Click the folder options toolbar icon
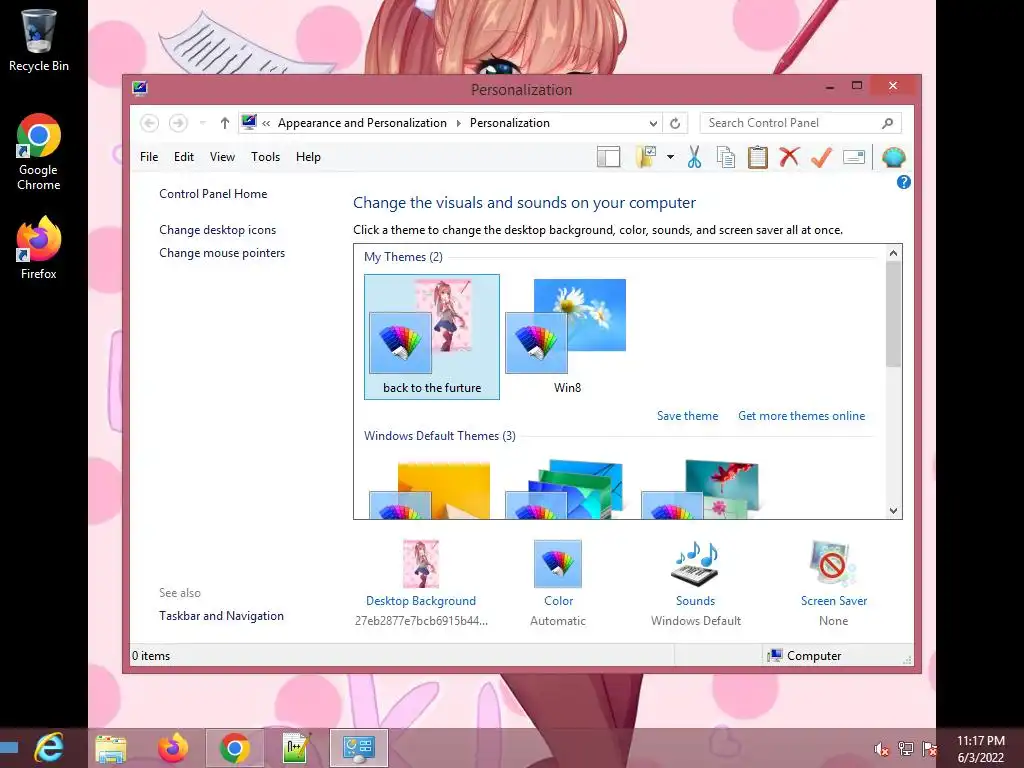The height and width of the screenshot is (768, 1024). pos(646,157)
